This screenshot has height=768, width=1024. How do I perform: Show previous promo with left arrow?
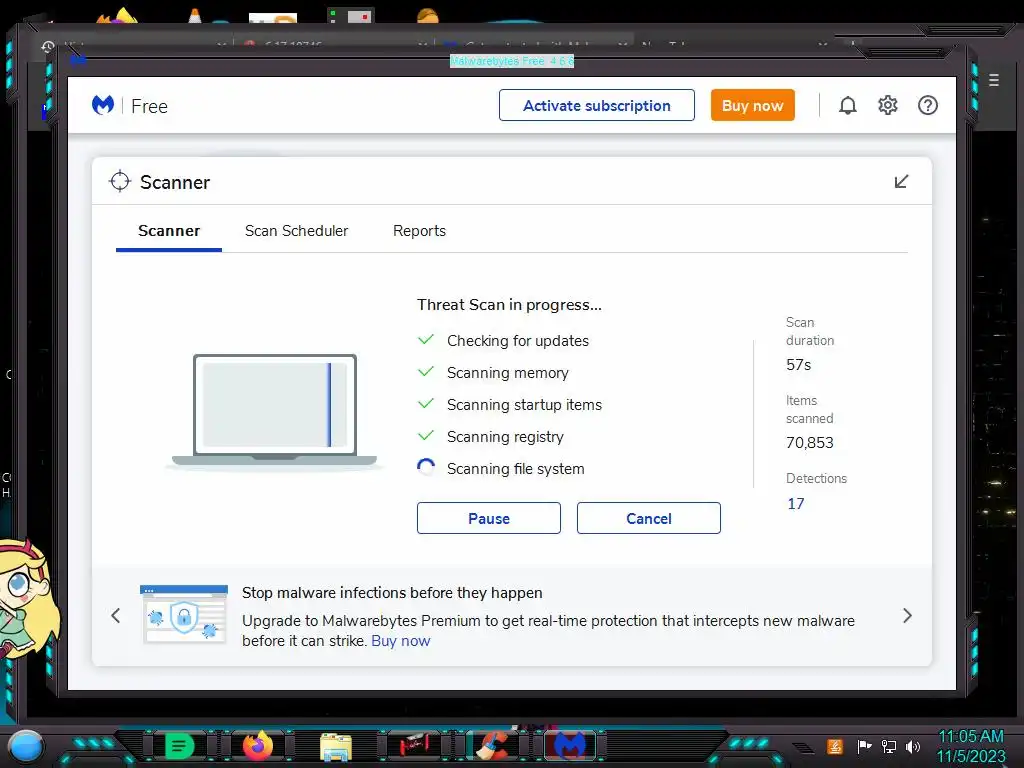click(x=116, y=615)
